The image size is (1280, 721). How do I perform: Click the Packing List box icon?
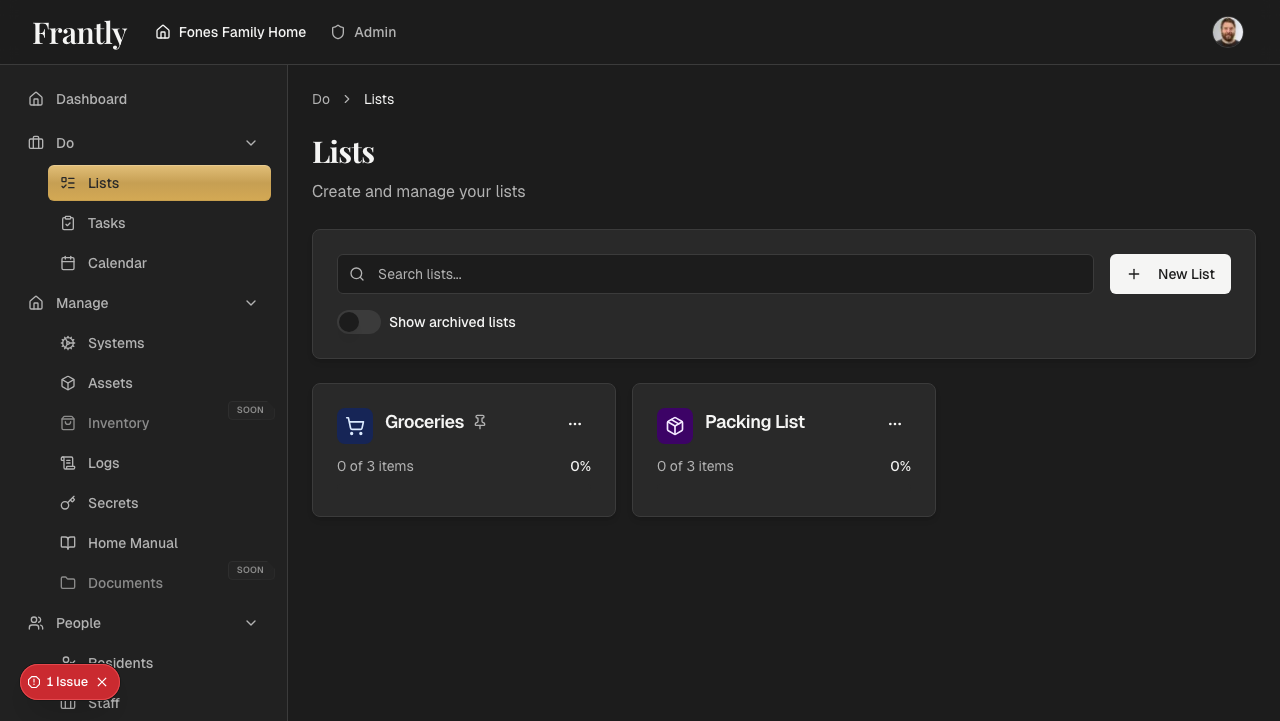[x=675, y=425]
